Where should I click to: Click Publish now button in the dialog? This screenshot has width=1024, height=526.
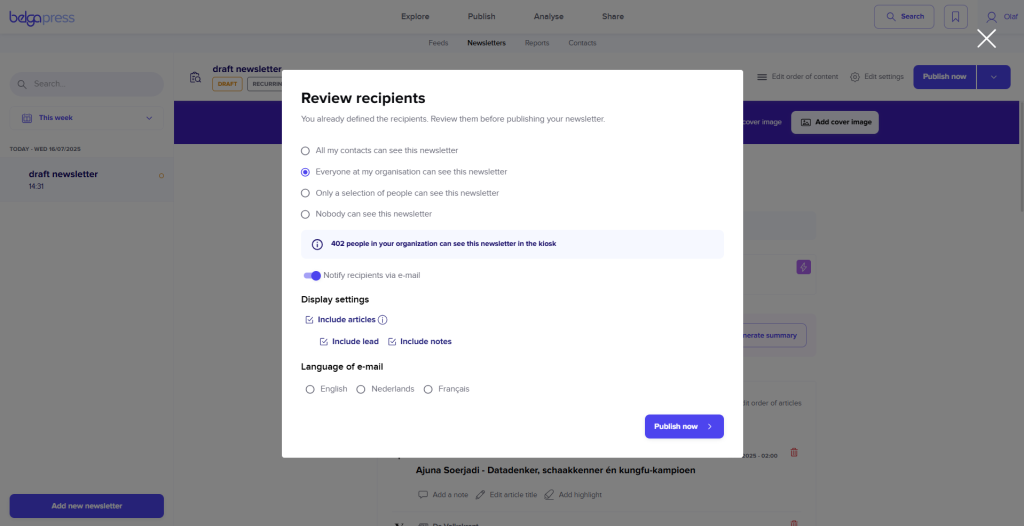683,426
